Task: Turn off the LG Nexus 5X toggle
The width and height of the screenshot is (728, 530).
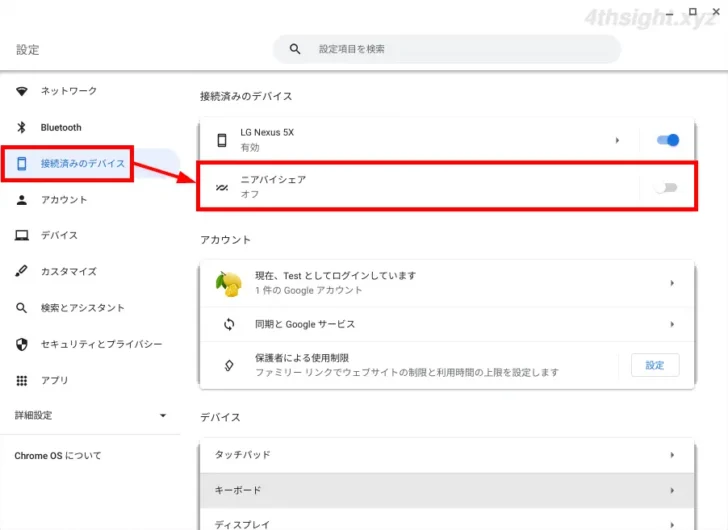Action: pyautogui.click(x=668, y=140)
